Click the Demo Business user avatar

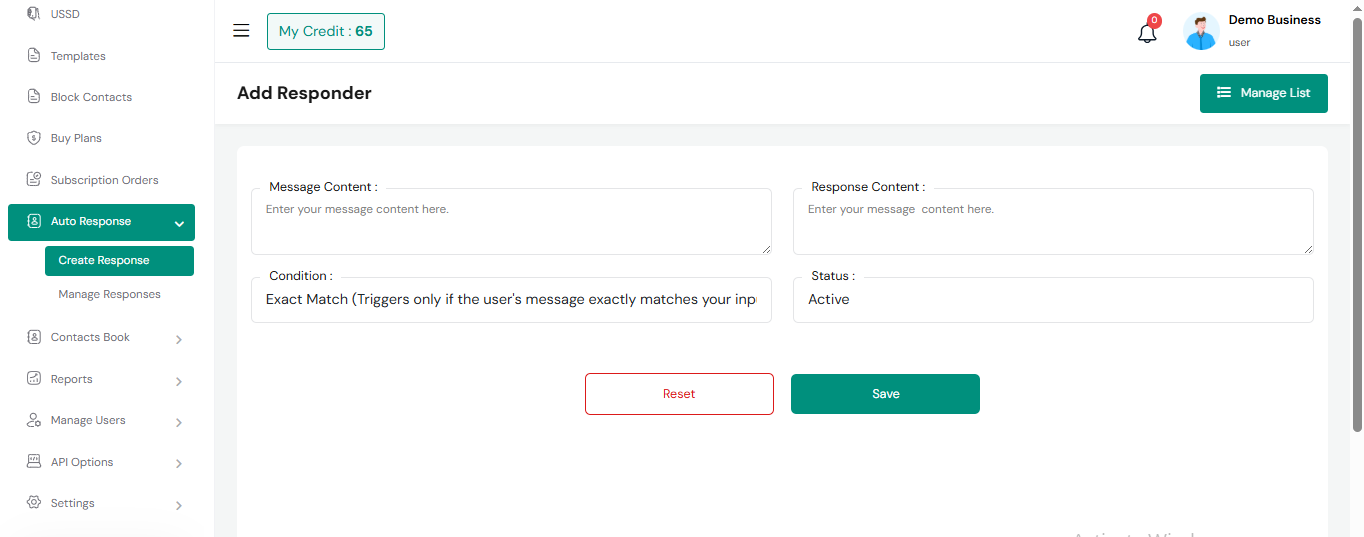(1201, 32)
